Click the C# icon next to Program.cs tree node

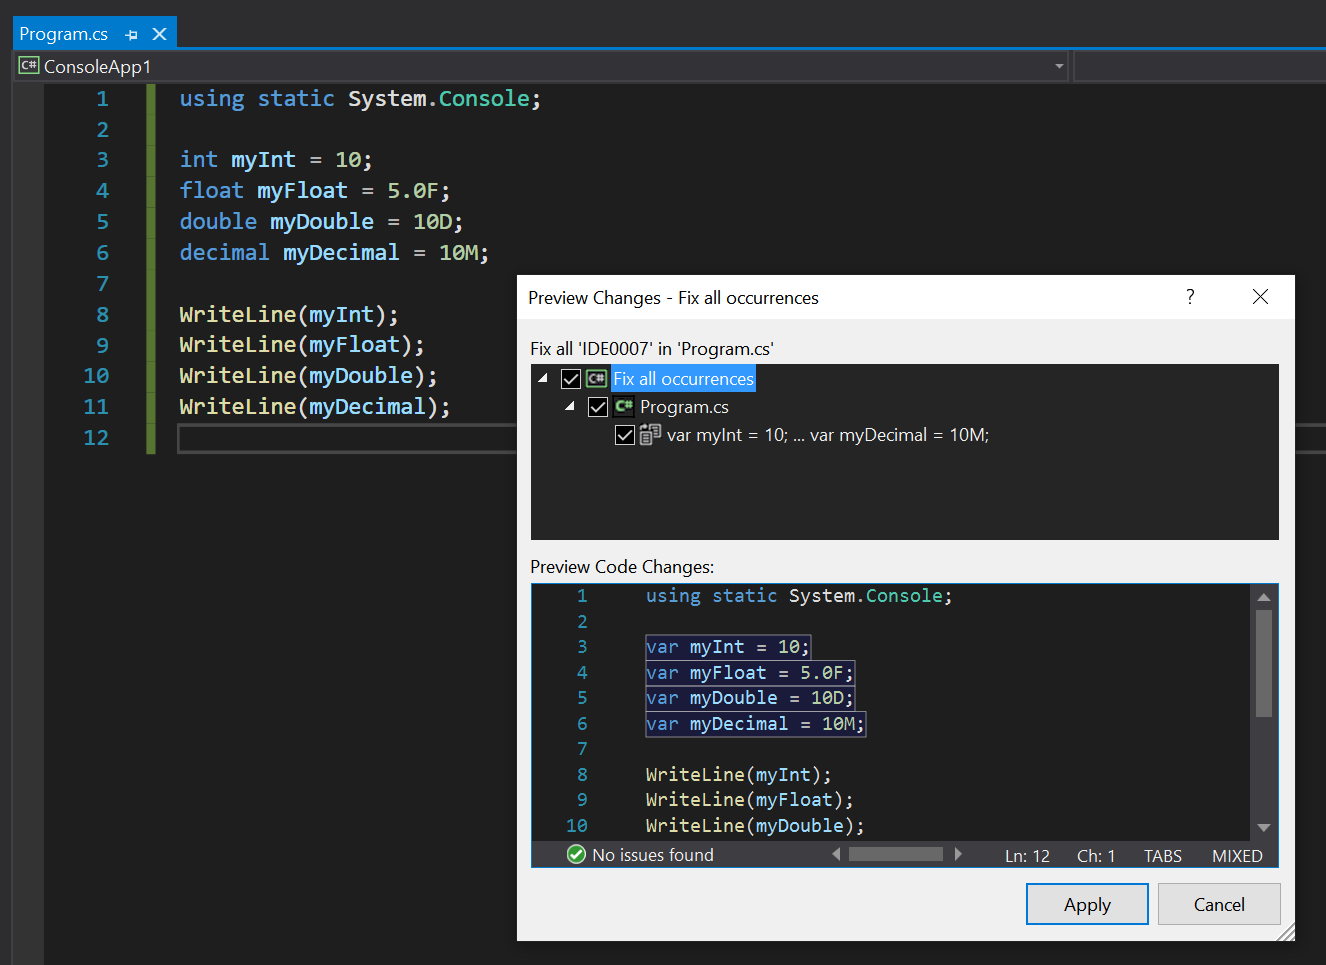coord(622,407)
